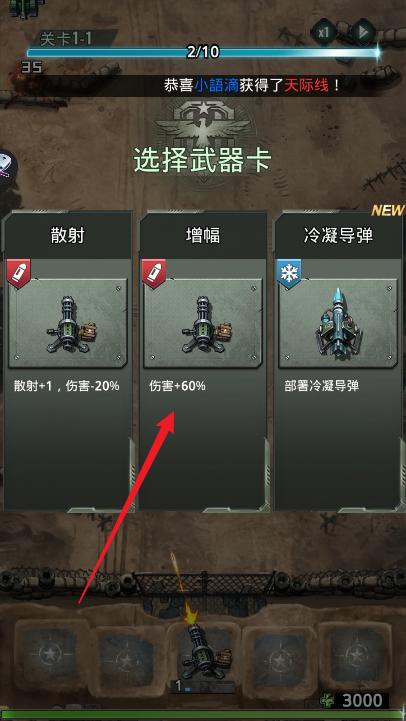Click the 伤害+60% description text
This screenshot has height=721, width=406.
point(177,386)
